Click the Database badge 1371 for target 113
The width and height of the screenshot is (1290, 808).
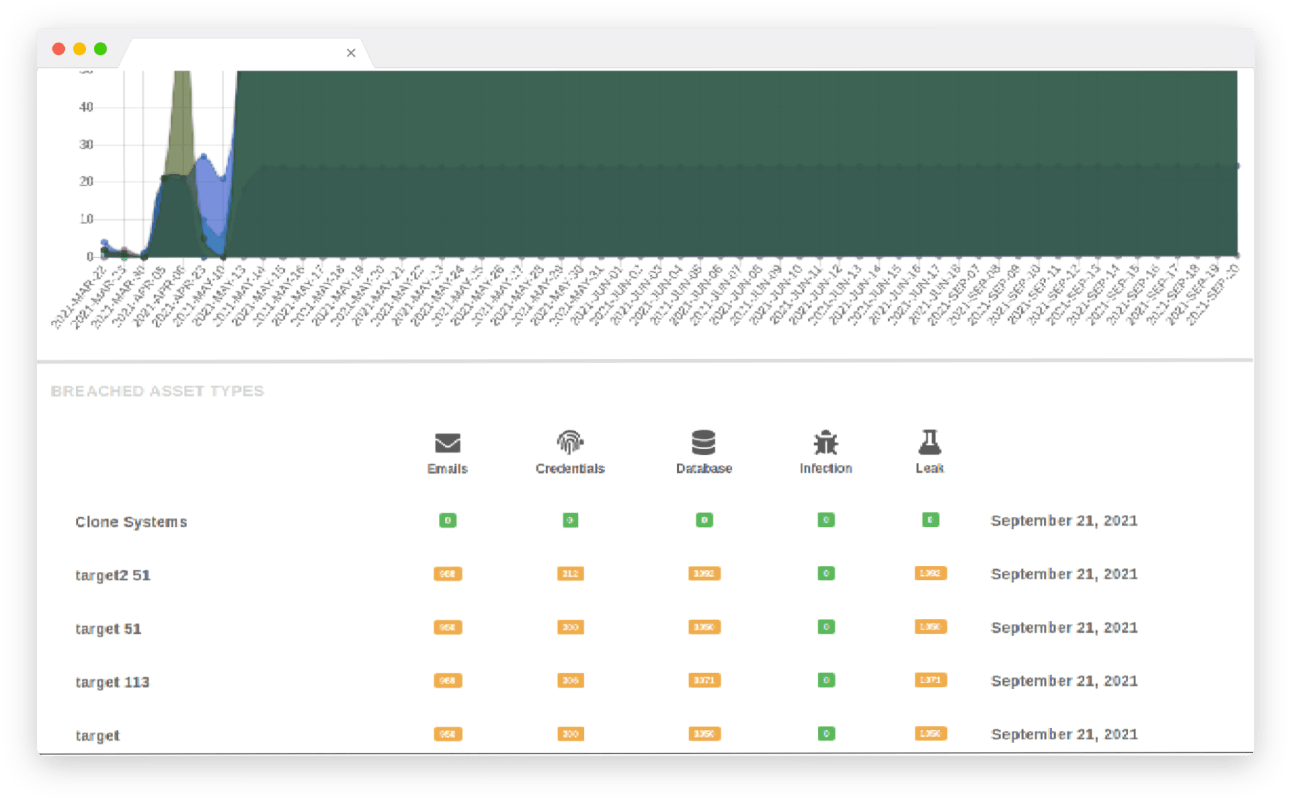pyautogui.click(x=704, y=680)
